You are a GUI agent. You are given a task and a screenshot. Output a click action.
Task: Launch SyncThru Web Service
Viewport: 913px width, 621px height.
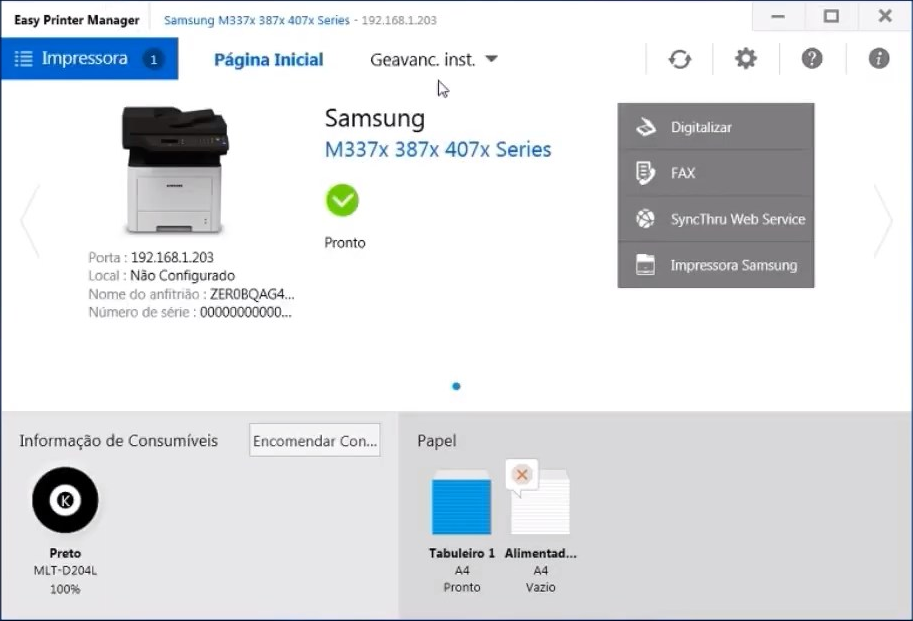coord(716,219)
